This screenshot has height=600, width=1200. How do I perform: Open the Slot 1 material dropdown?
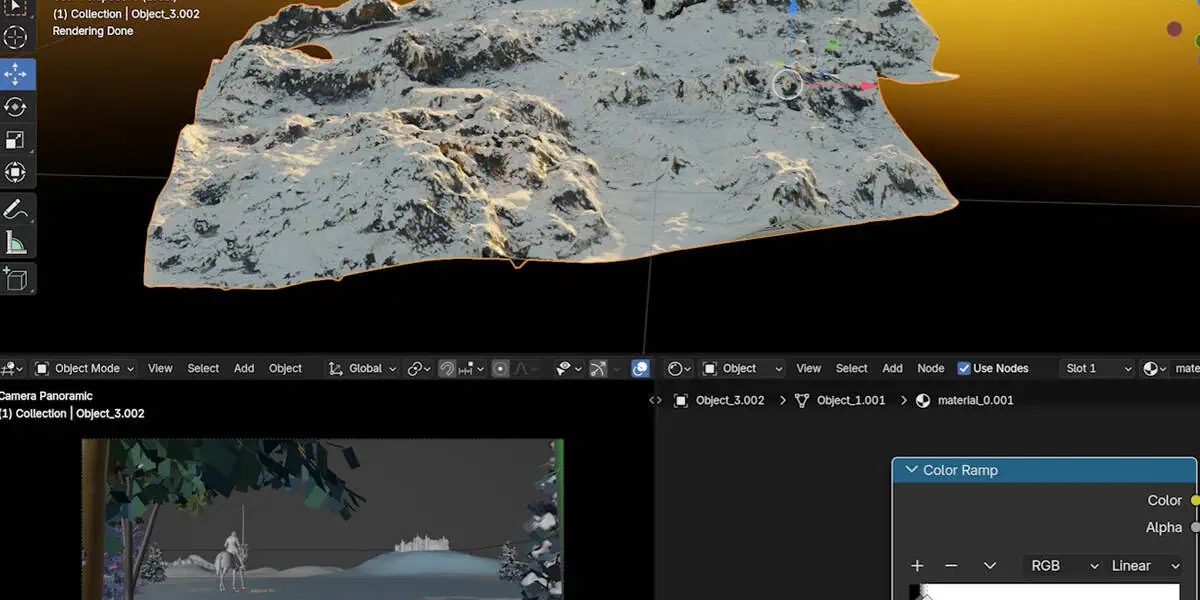coord(1098,368)
